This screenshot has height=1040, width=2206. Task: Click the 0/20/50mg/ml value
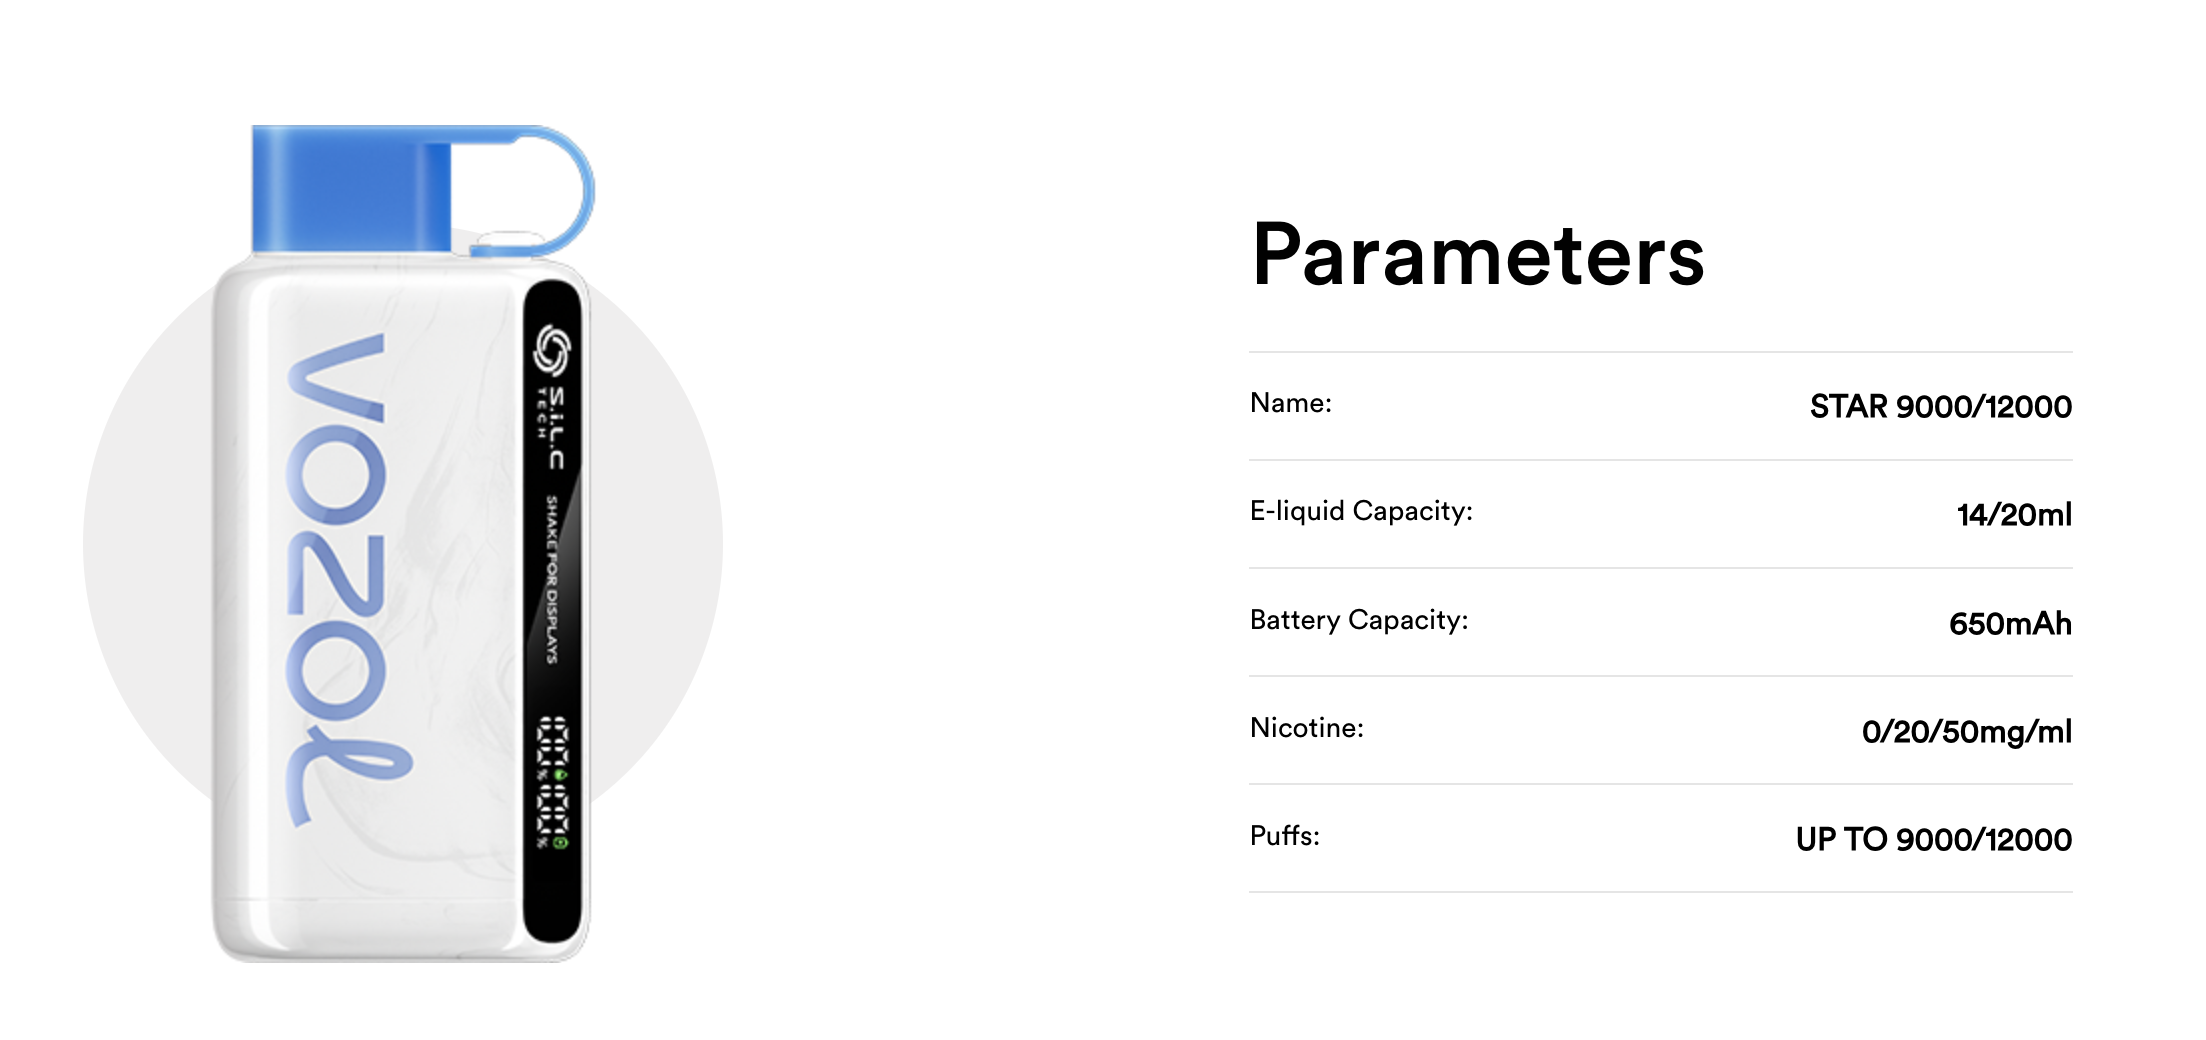[1966, 732]
